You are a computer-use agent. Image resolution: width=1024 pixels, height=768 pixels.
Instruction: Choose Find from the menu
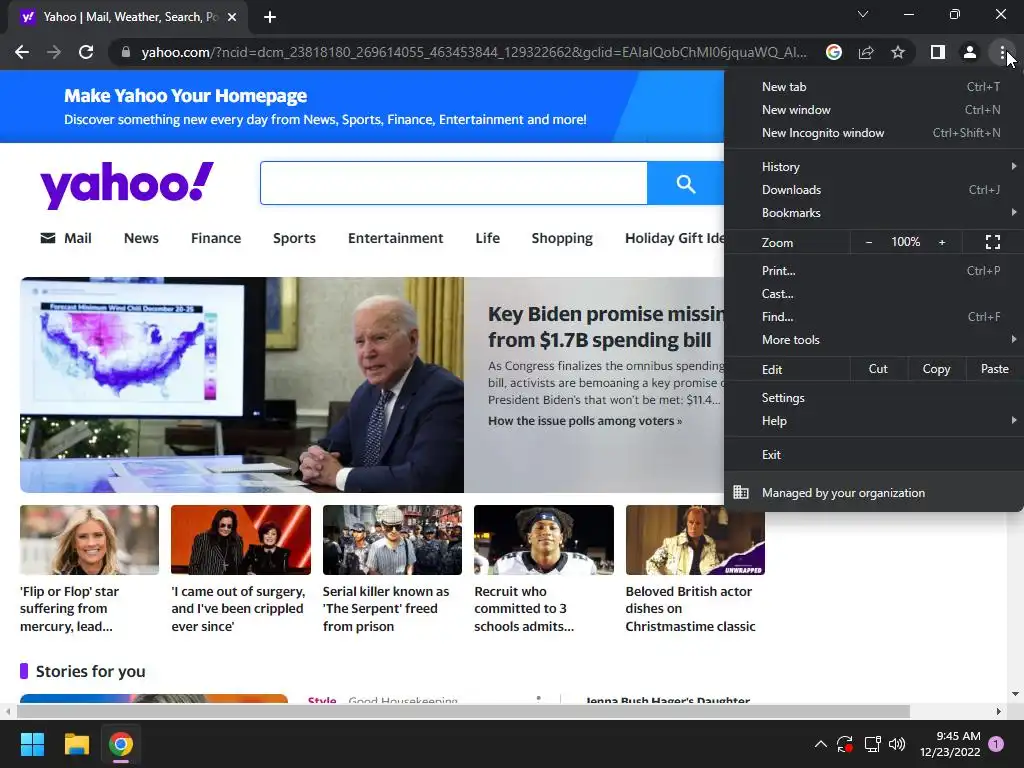pyautogui.click(x=874, y=317)
